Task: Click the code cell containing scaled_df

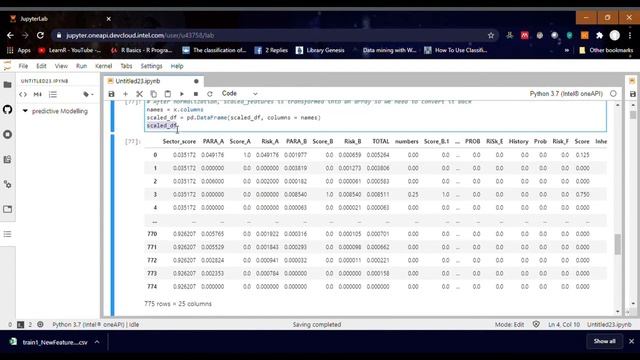Action: pyautogui.click(x=376, y=116)
